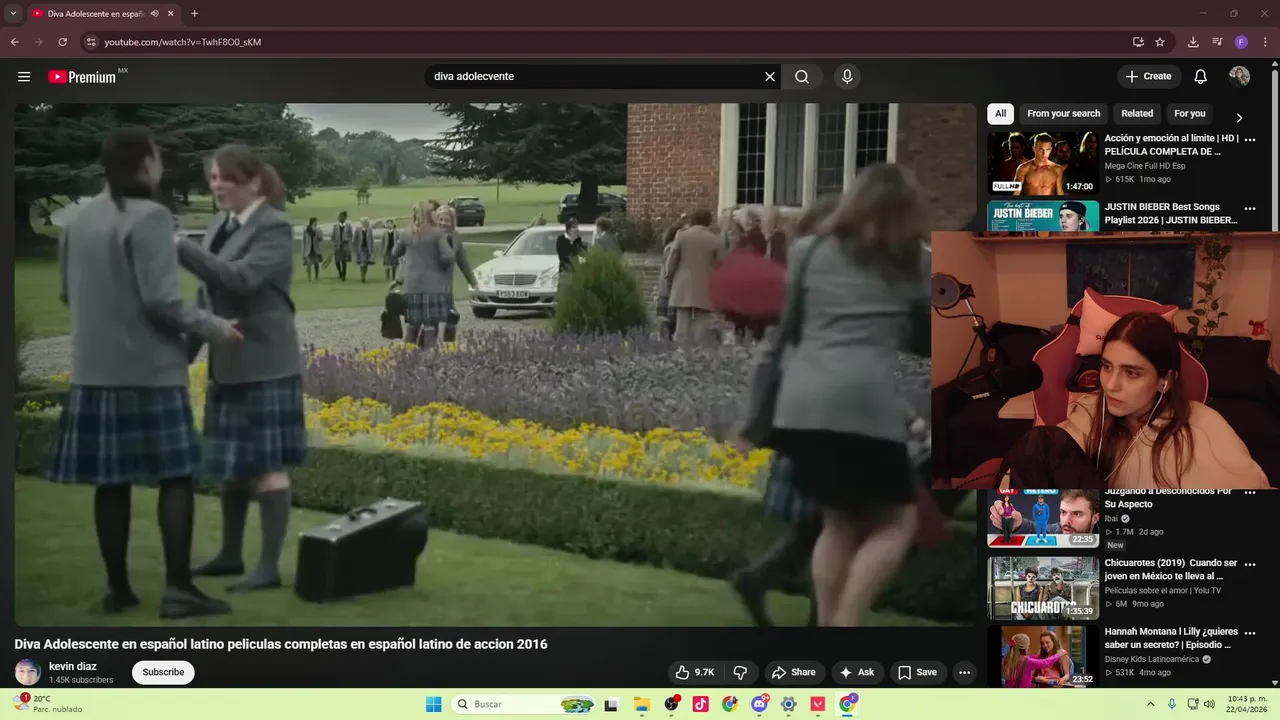Open the Windows Start menu
Screen dimensions: 1280x720
[434, 704]
